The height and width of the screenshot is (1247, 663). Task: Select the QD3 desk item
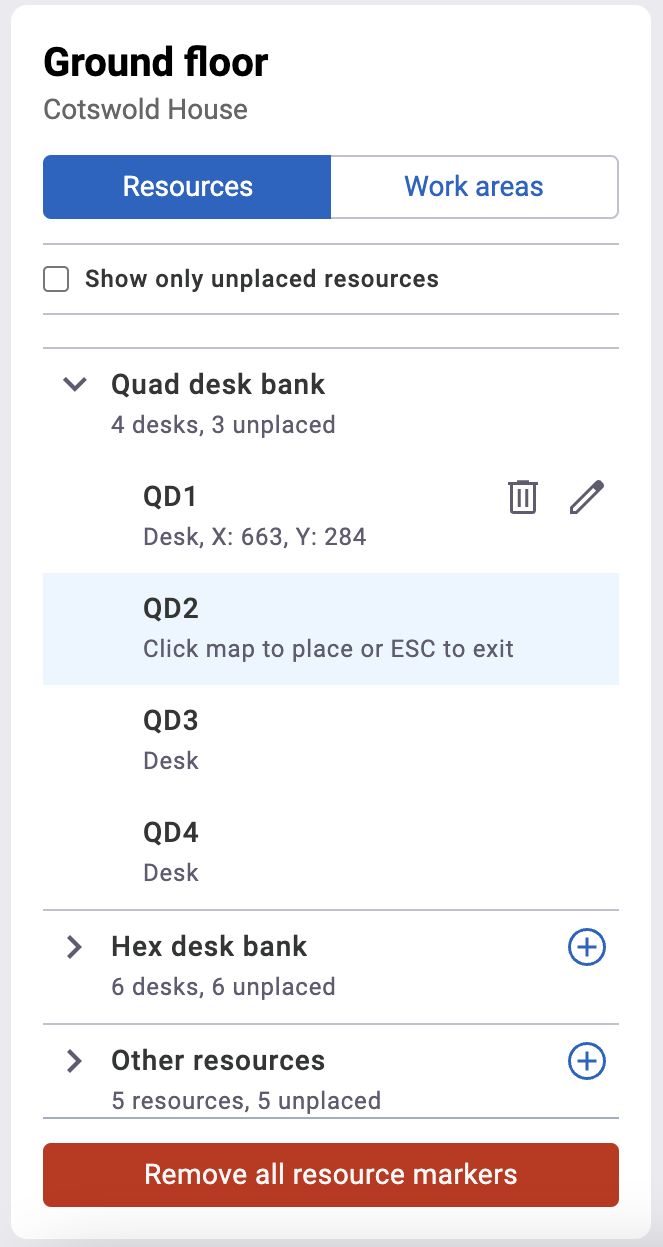(x=331, y=741)
